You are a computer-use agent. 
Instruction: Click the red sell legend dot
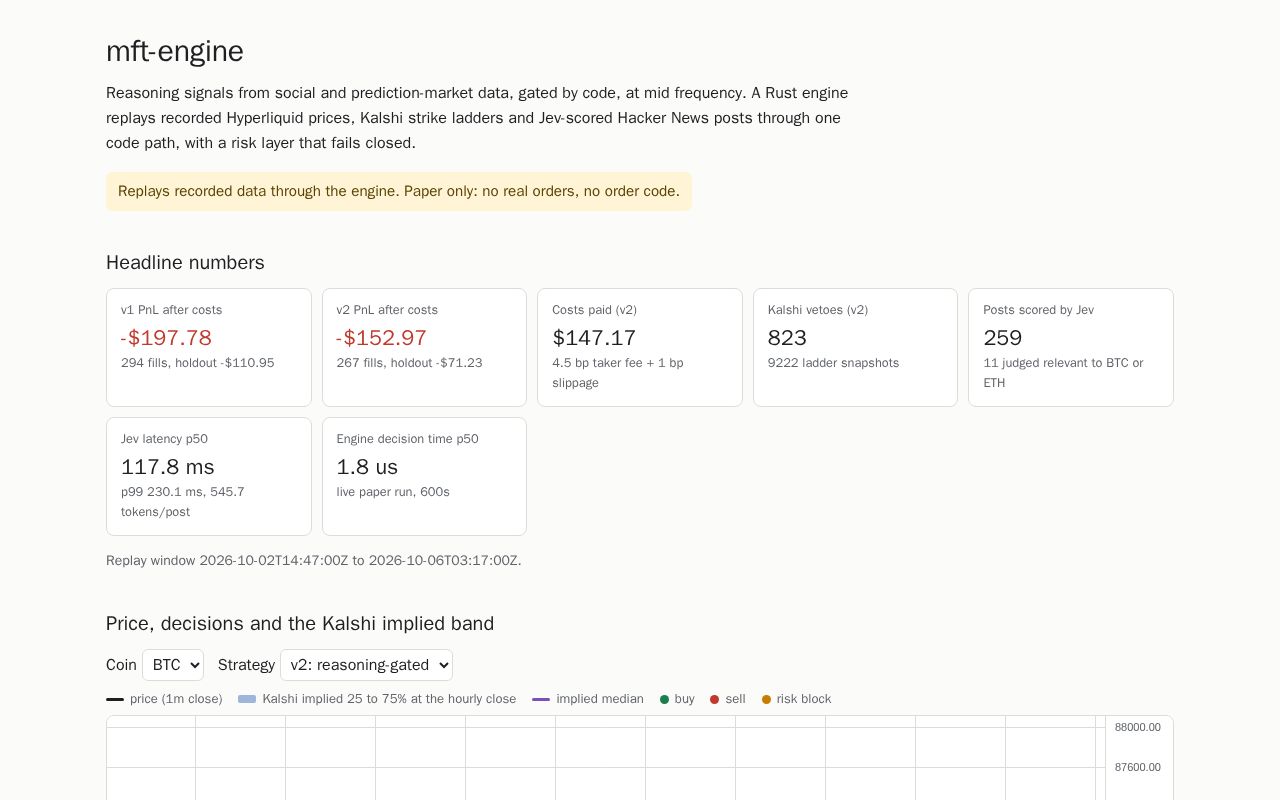point(714,699)
